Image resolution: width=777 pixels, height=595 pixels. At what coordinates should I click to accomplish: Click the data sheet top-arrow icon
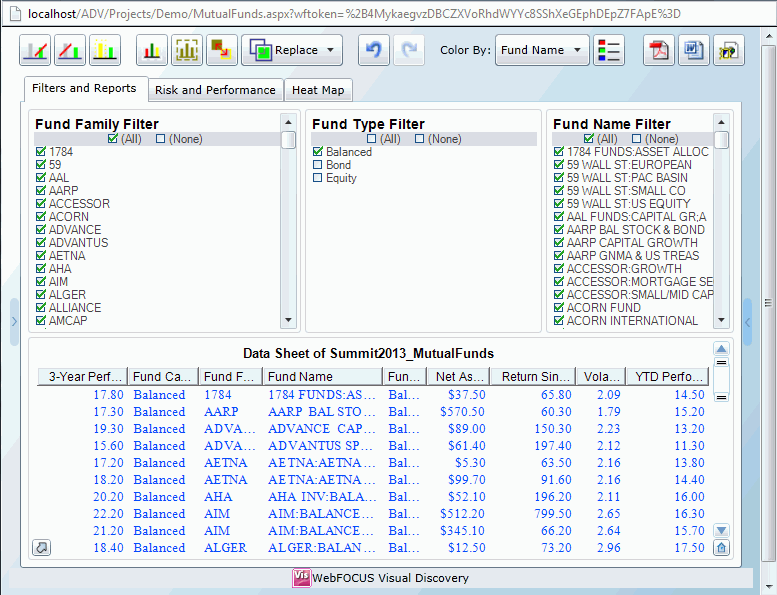tap(722, 349)
